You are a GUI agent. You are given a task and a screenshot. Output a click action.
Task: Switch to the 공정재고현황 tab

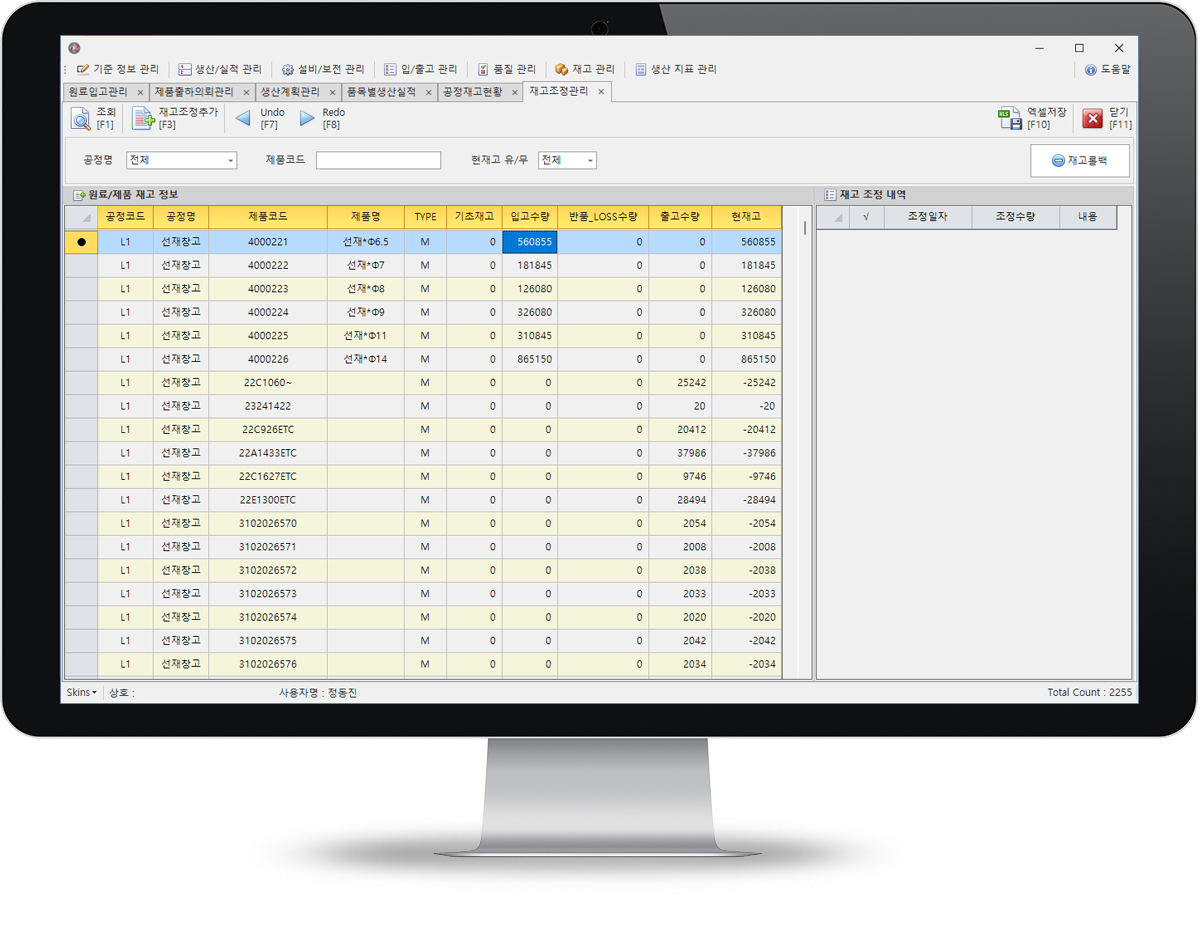[x=472, y=92]
